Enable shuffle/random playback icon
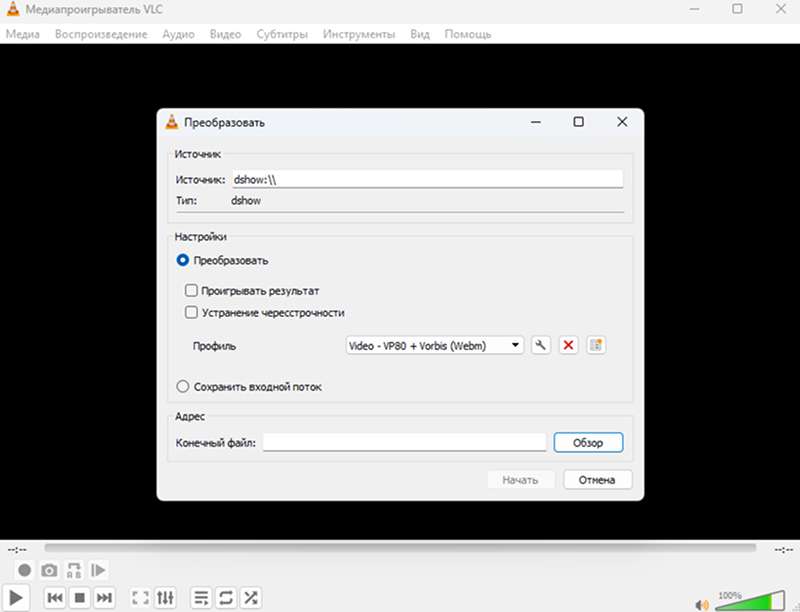This screenshot has width=800, height=612. [251, 597]
